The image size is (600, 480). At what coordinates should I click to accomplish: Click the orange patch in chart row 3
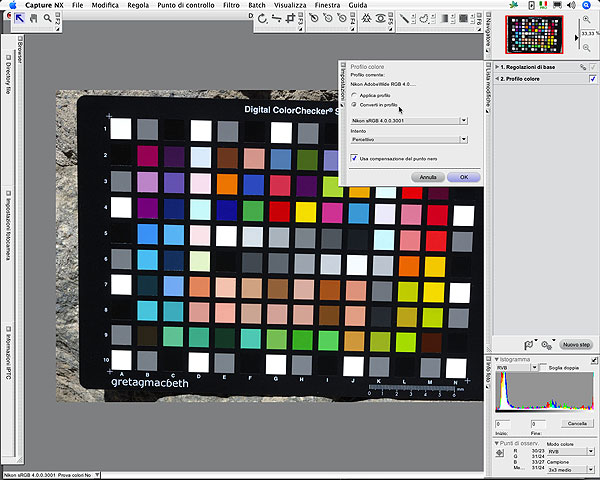[227, 184]
